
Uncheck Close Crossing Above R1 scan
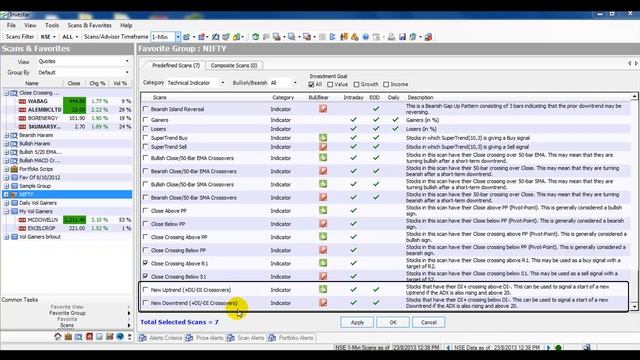145,263
